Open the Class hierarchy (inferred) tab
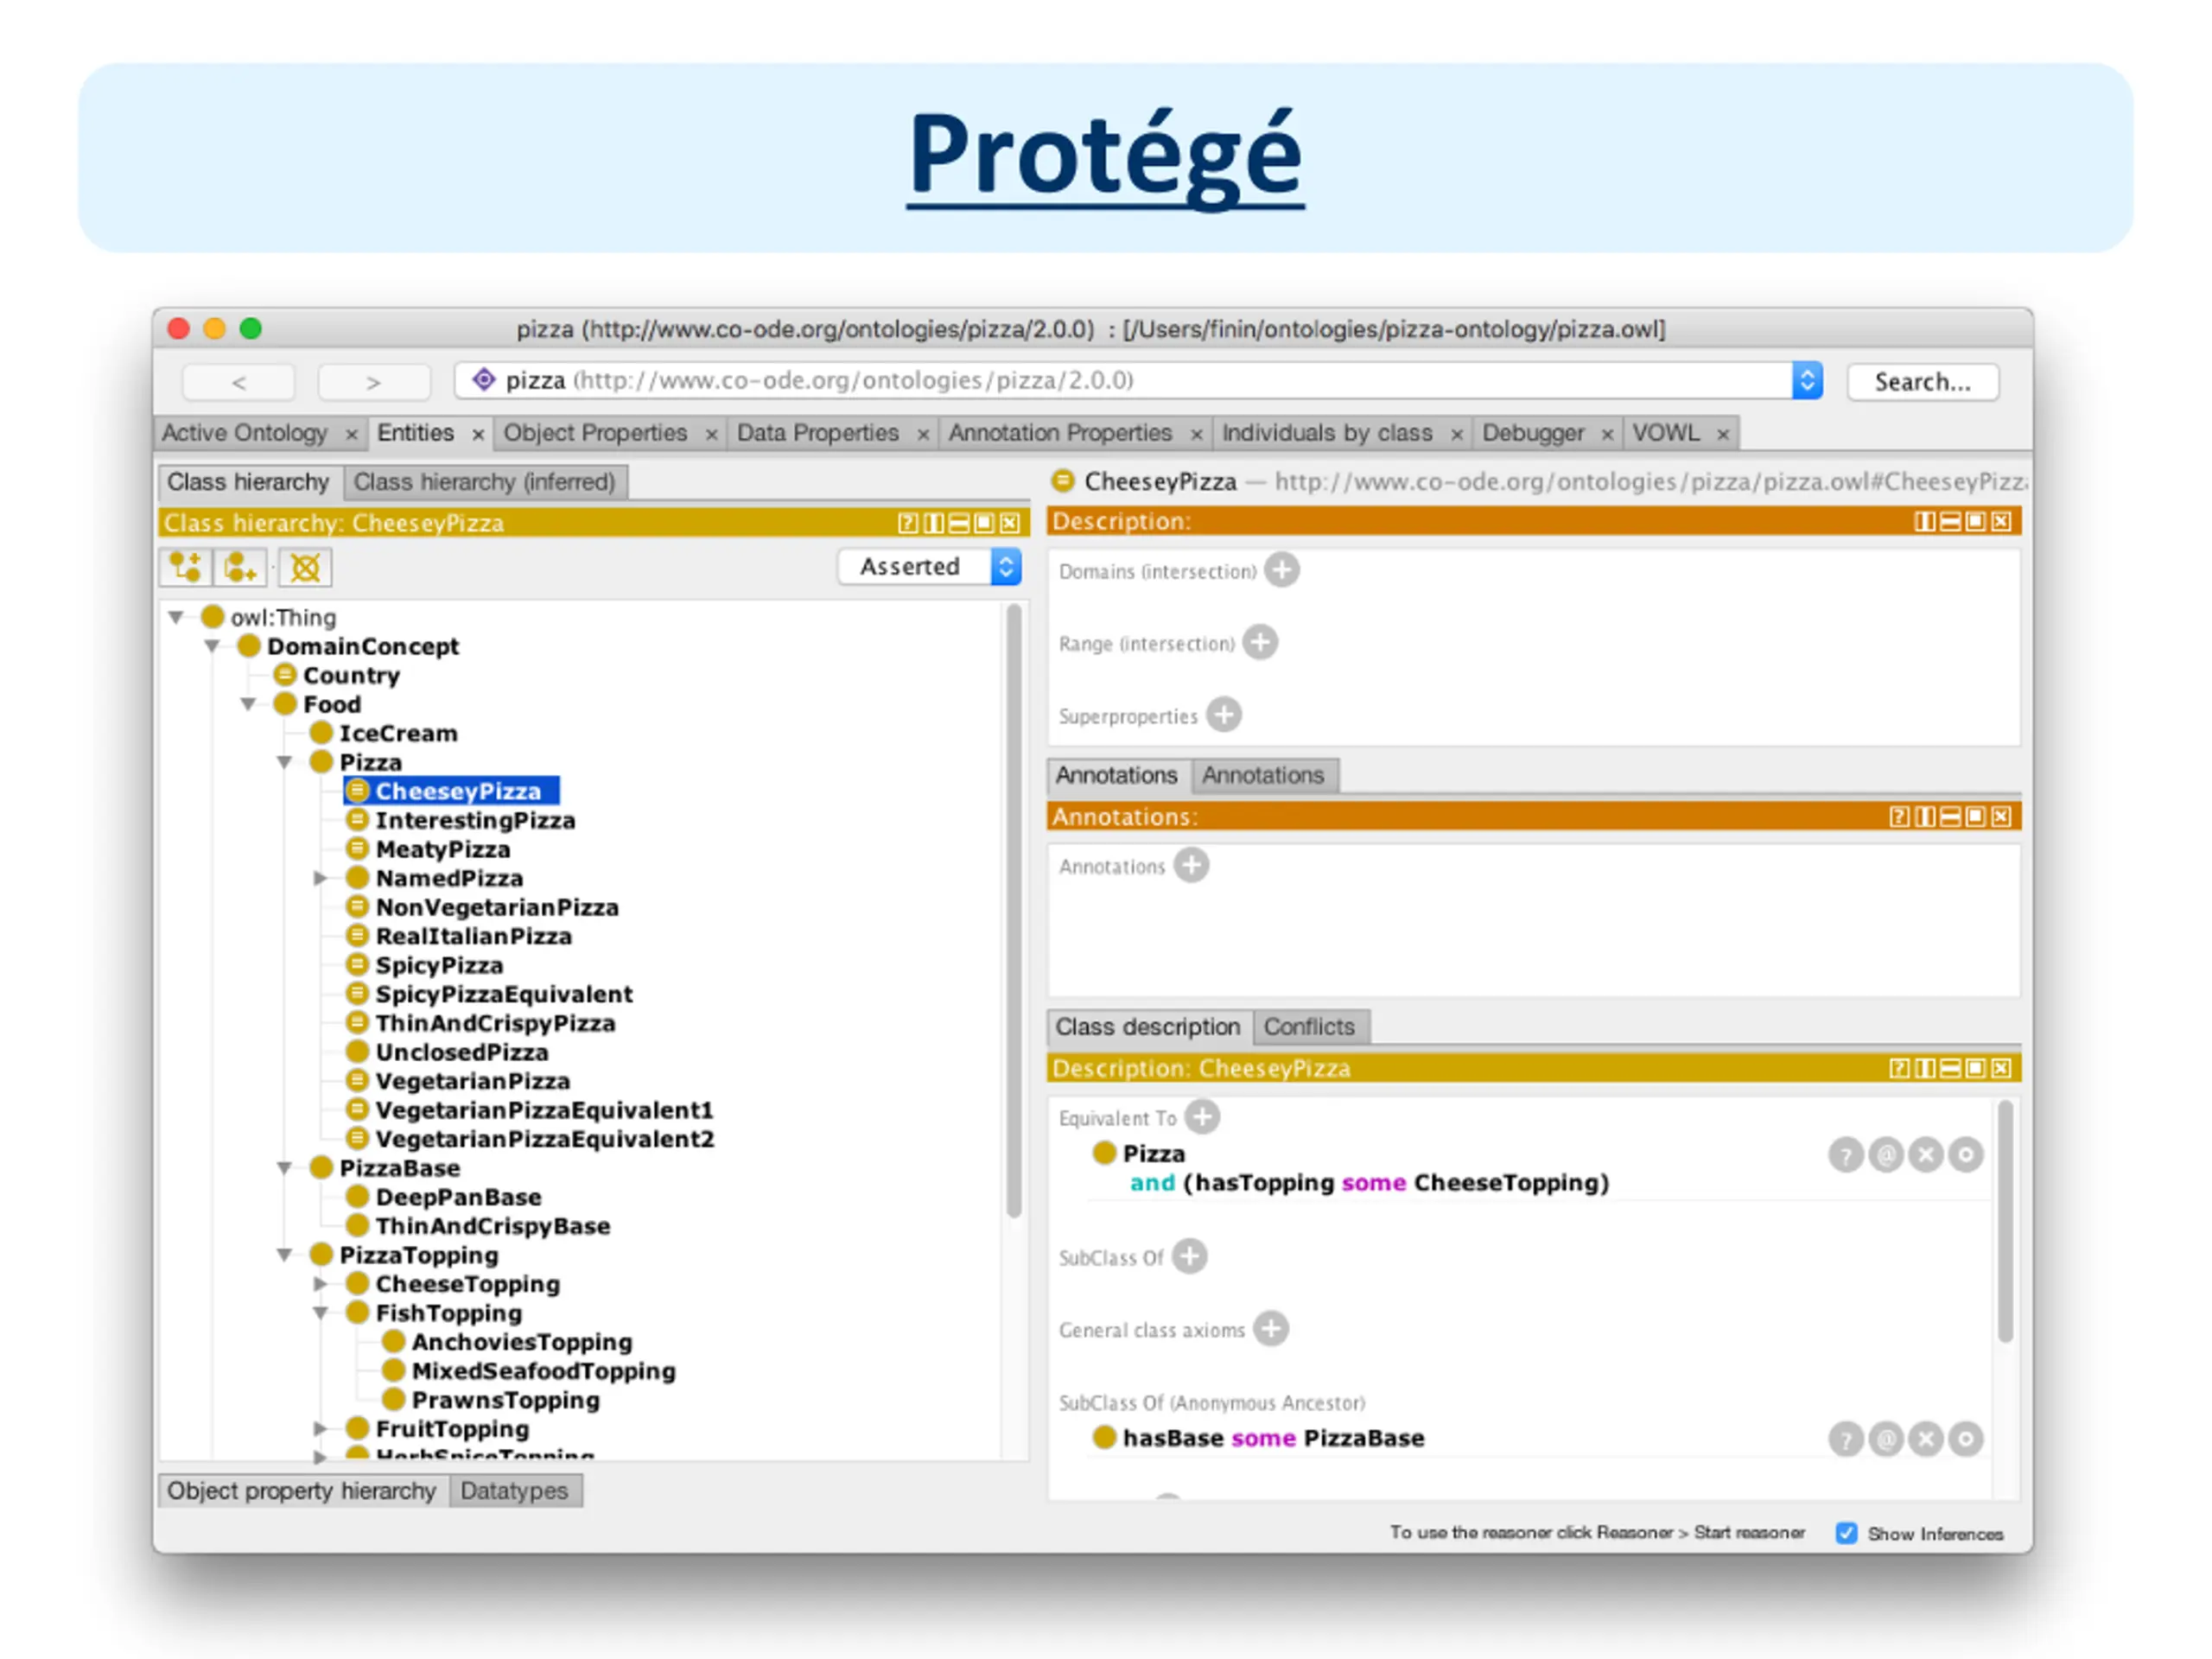 (x=485, y=482)
